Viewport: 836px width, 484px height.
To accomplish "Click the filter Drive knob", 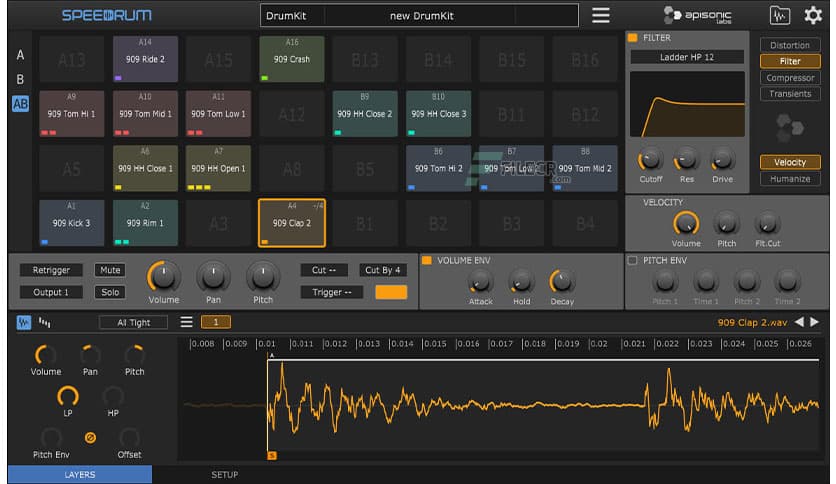I will coord(722,159).
